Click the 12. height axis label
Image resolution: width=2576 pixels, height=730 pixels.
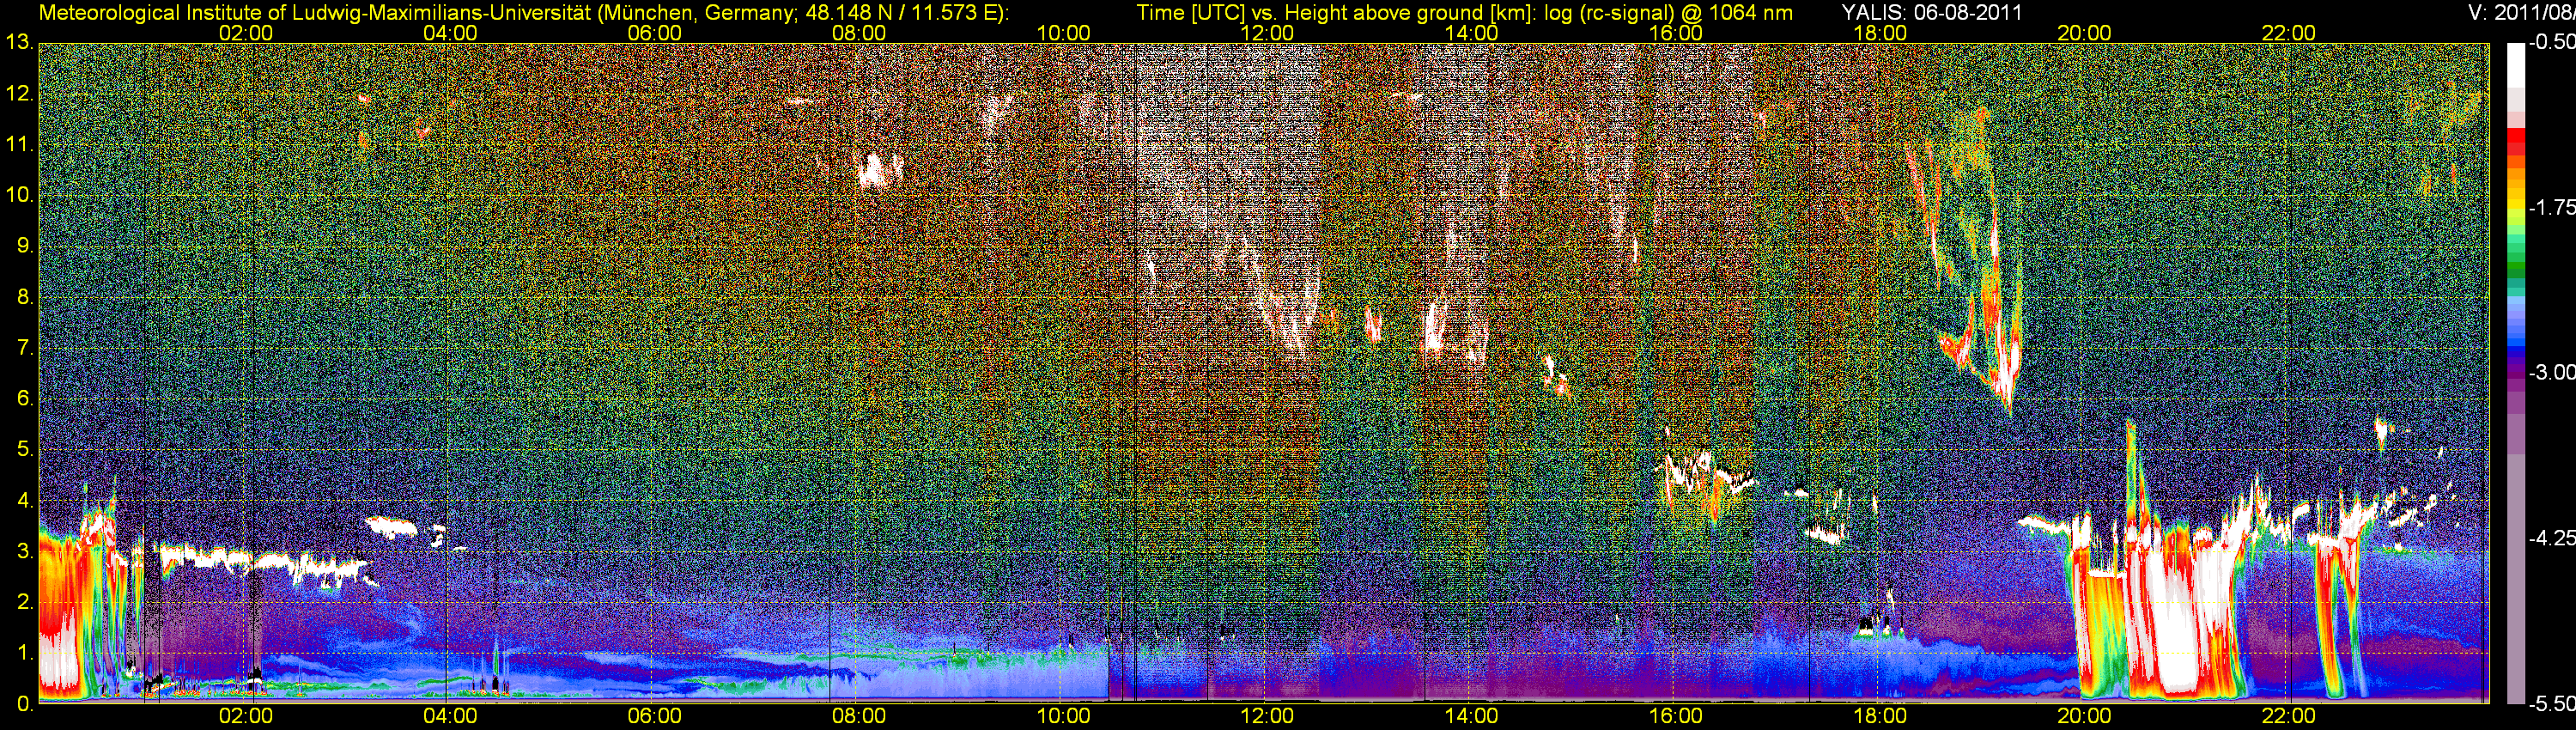[19, 94]
